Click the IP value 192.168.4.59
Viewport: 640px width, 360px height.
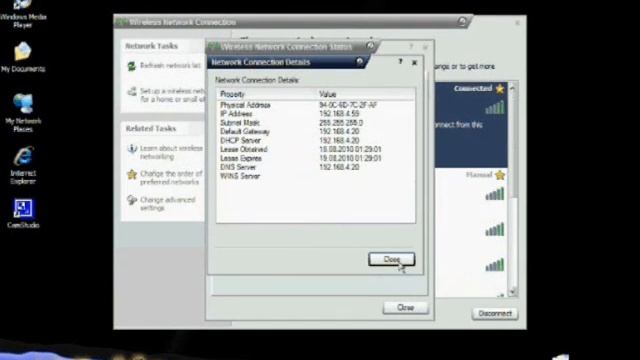339,114
